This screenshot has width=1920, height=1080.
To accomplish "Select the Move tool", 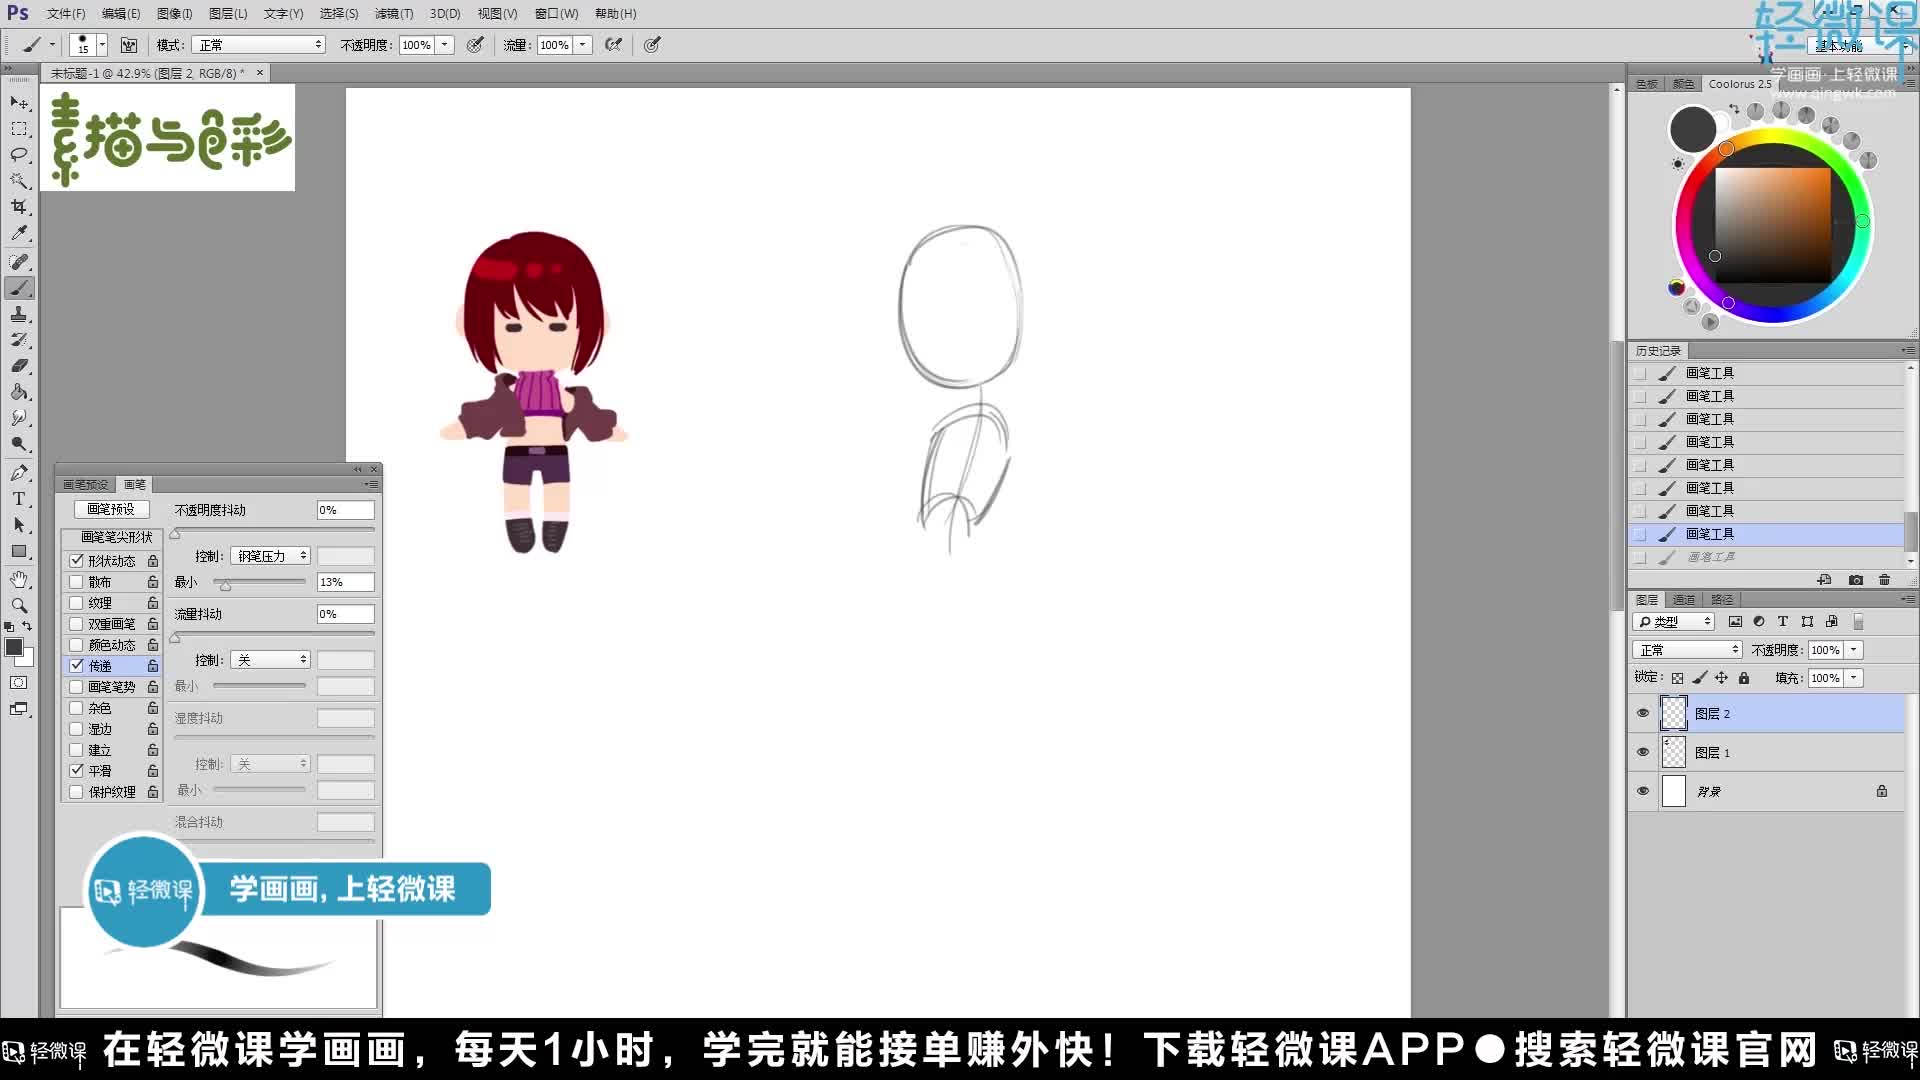I will pyautogui.click(x=19, y=103).
